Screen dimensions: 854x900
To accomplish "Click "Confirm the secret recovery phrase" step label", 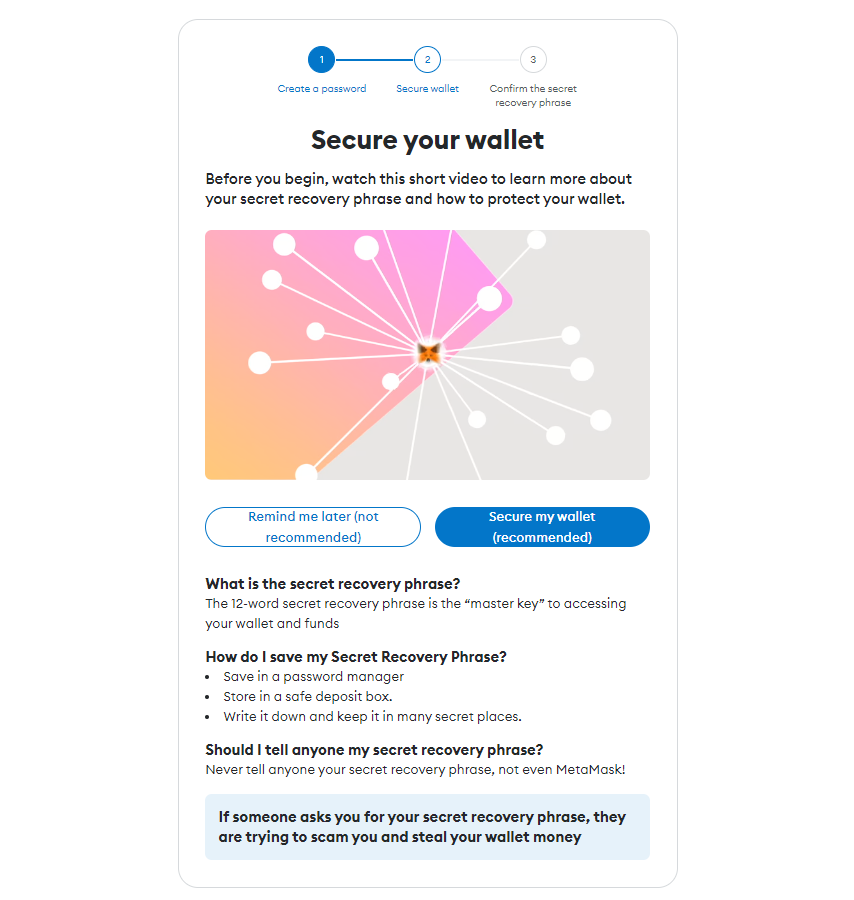I will [x=533, y=95].
